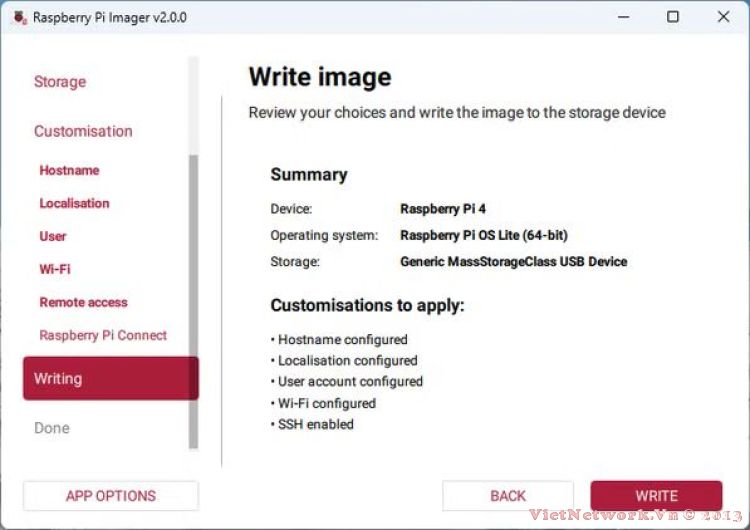Click the highlighted Writing step
The width and height of the screenshot is (750, 530).
tap(110, 378)
